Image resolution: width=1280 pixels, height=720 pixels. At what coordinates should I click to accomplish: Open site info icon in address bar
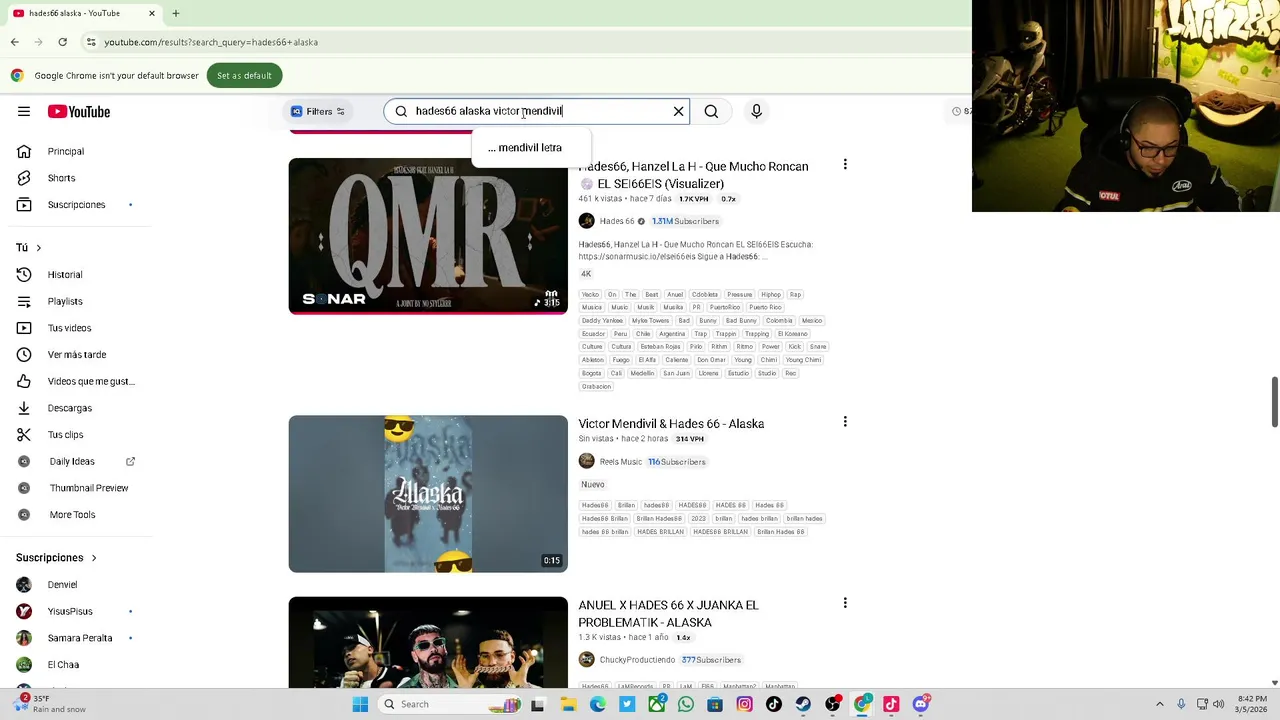coord(91,42)
